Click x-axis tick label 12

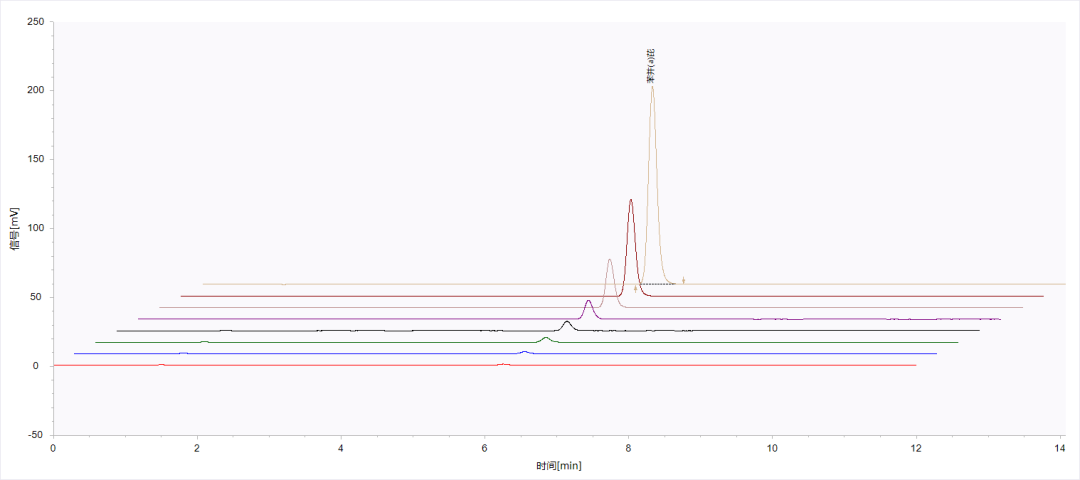tap(916, 446)
